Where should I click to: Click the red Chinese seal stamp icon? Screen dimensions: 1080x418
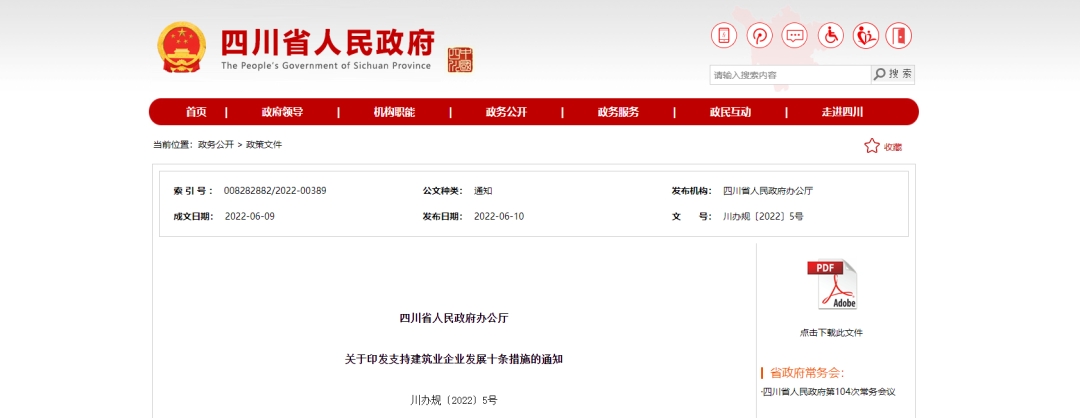461,60
